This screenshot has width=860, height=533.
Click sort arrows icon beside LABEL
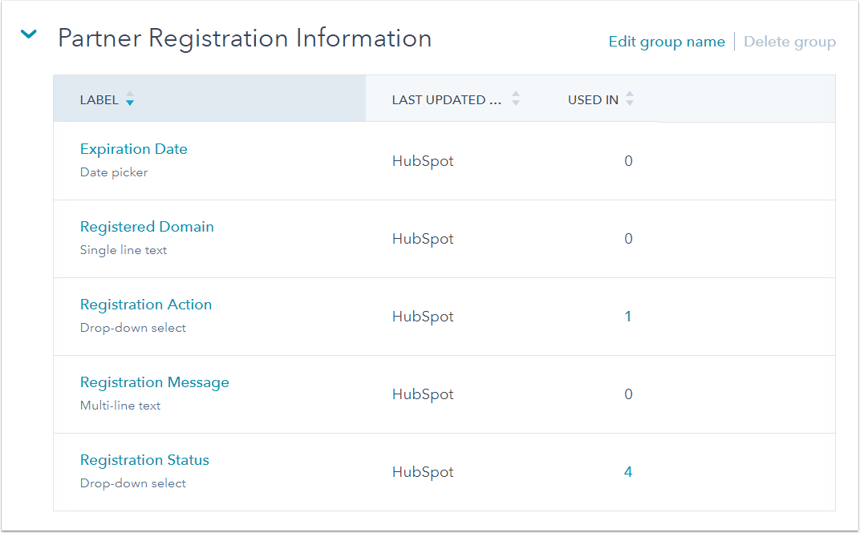(x=130, y=100)
